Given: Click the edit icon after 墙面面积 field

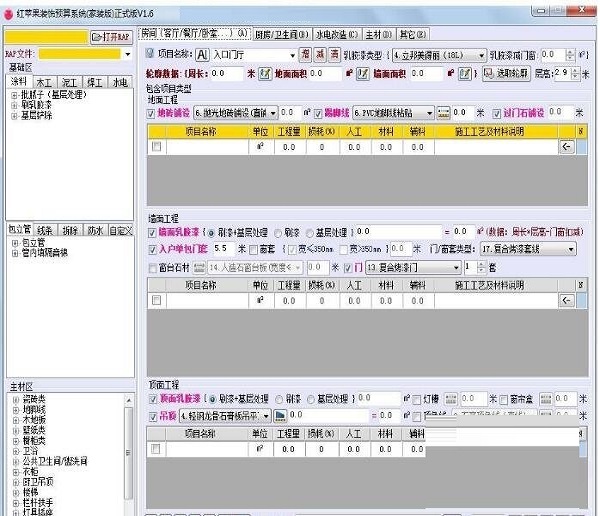Looking at the screenshot, I should point(465,73).
